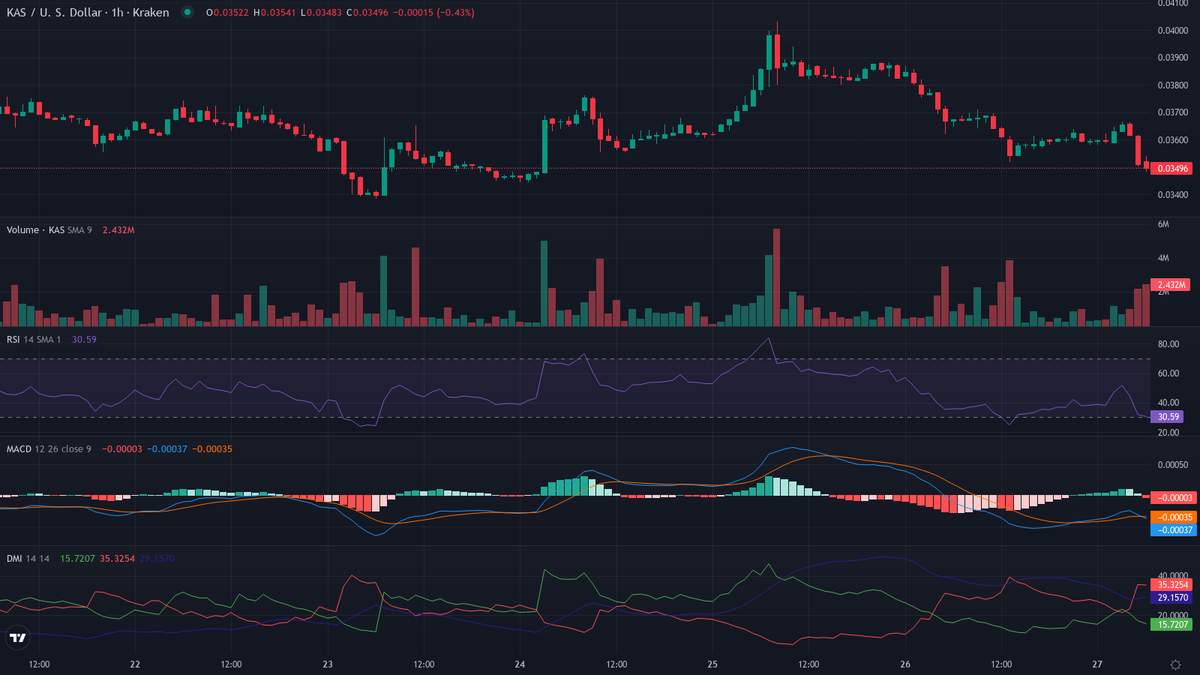Click date 22 on the time axis

pos(135,664)
